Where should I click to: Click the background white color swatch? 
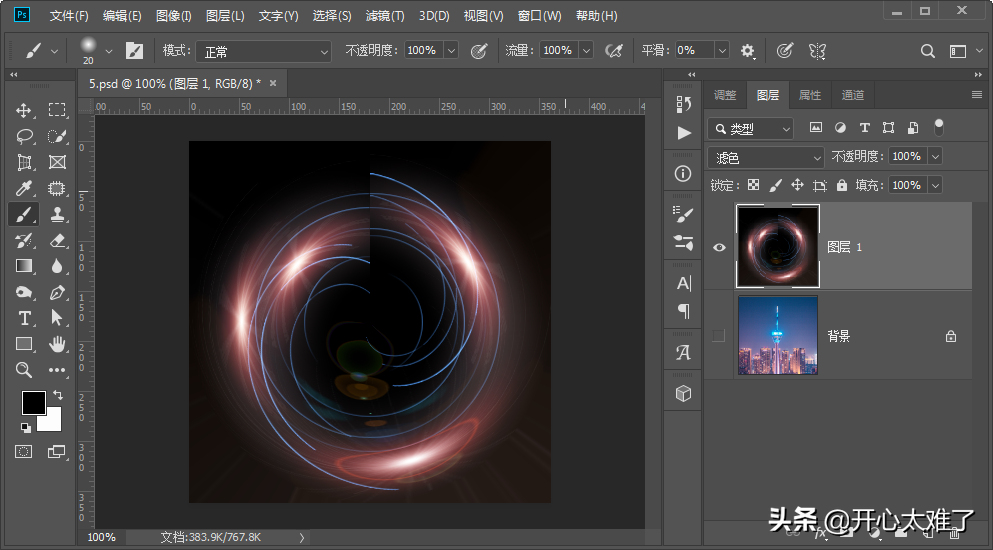(51, 421)
